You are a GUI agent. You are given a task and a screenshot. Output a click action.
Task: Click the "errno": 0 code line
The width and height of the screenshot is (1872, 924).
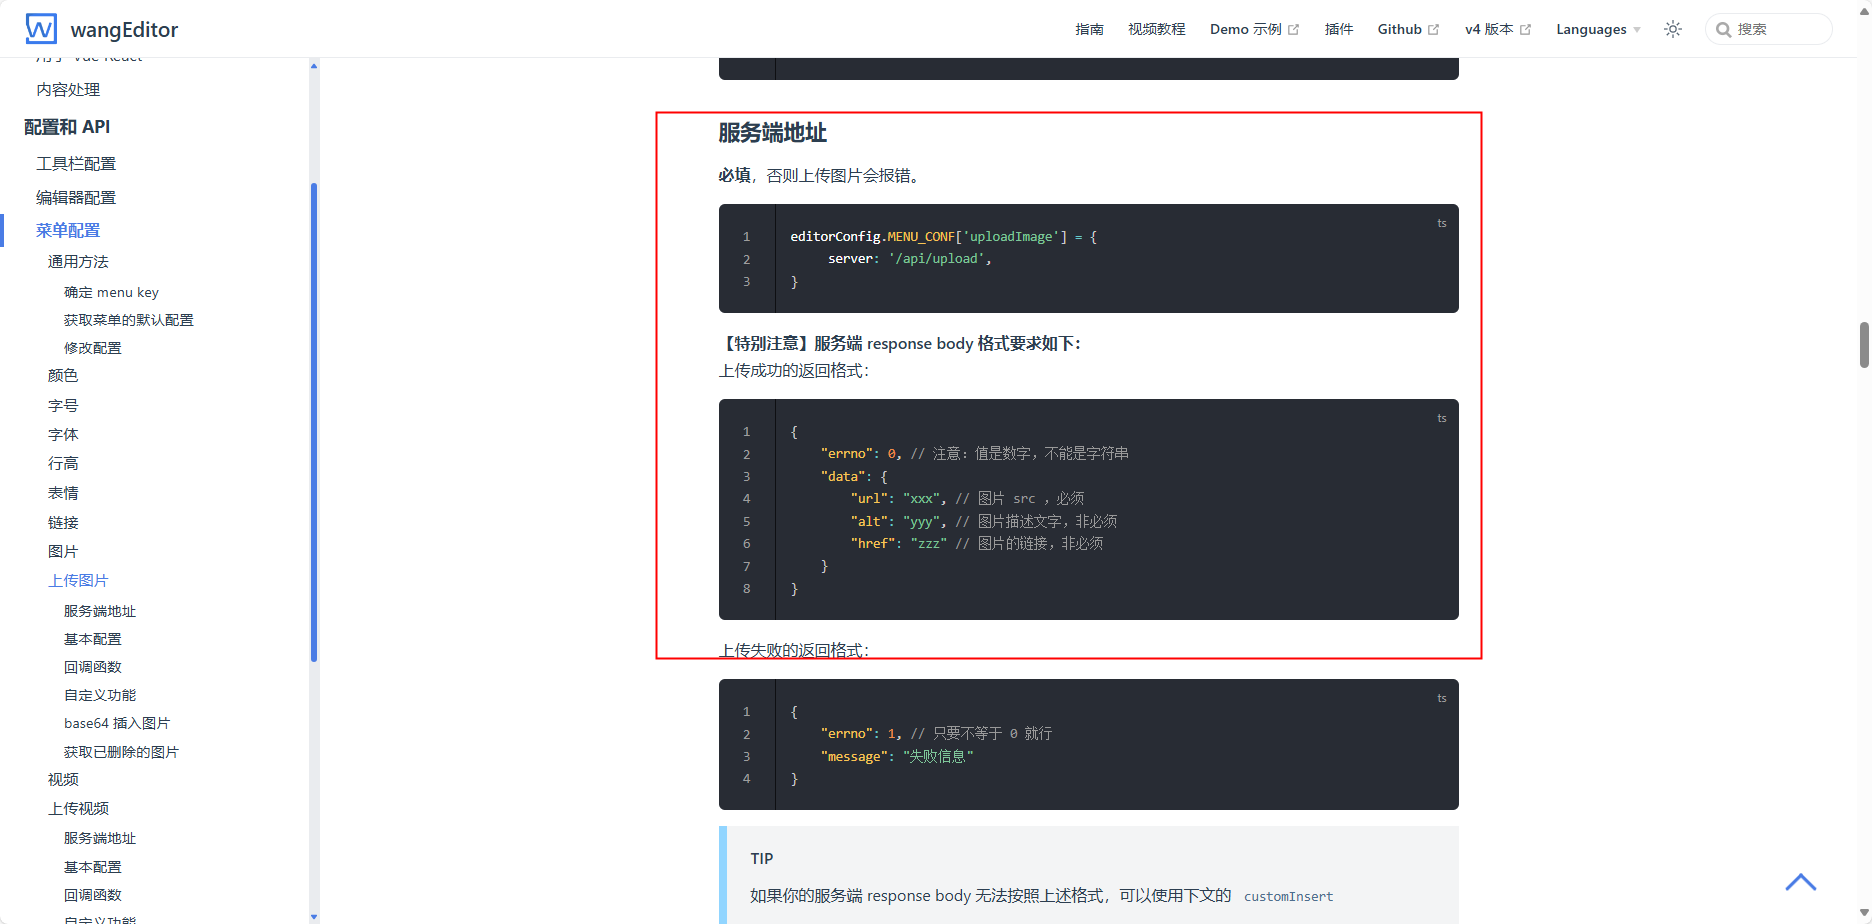[x=974, y=454]
